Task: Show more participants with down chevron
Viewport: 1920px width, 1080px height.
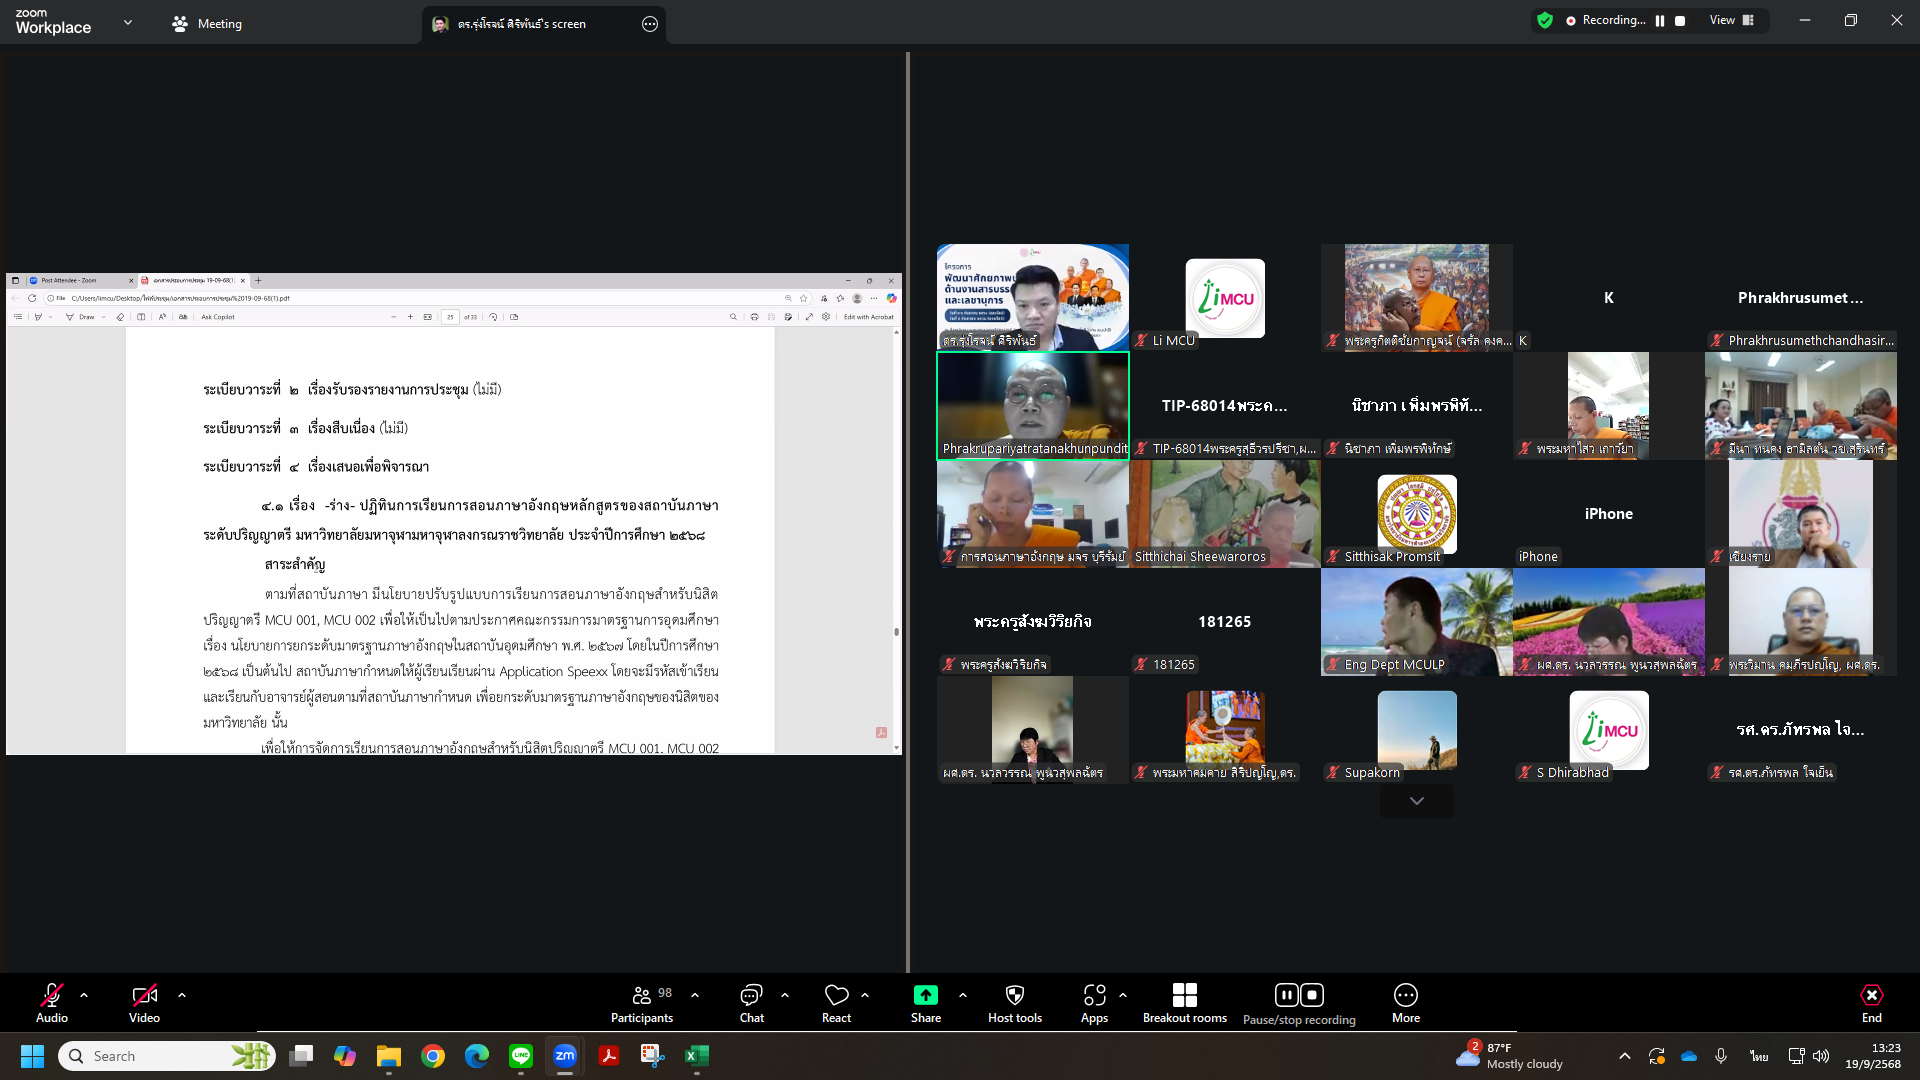Action: click(x=1416, y=801)
